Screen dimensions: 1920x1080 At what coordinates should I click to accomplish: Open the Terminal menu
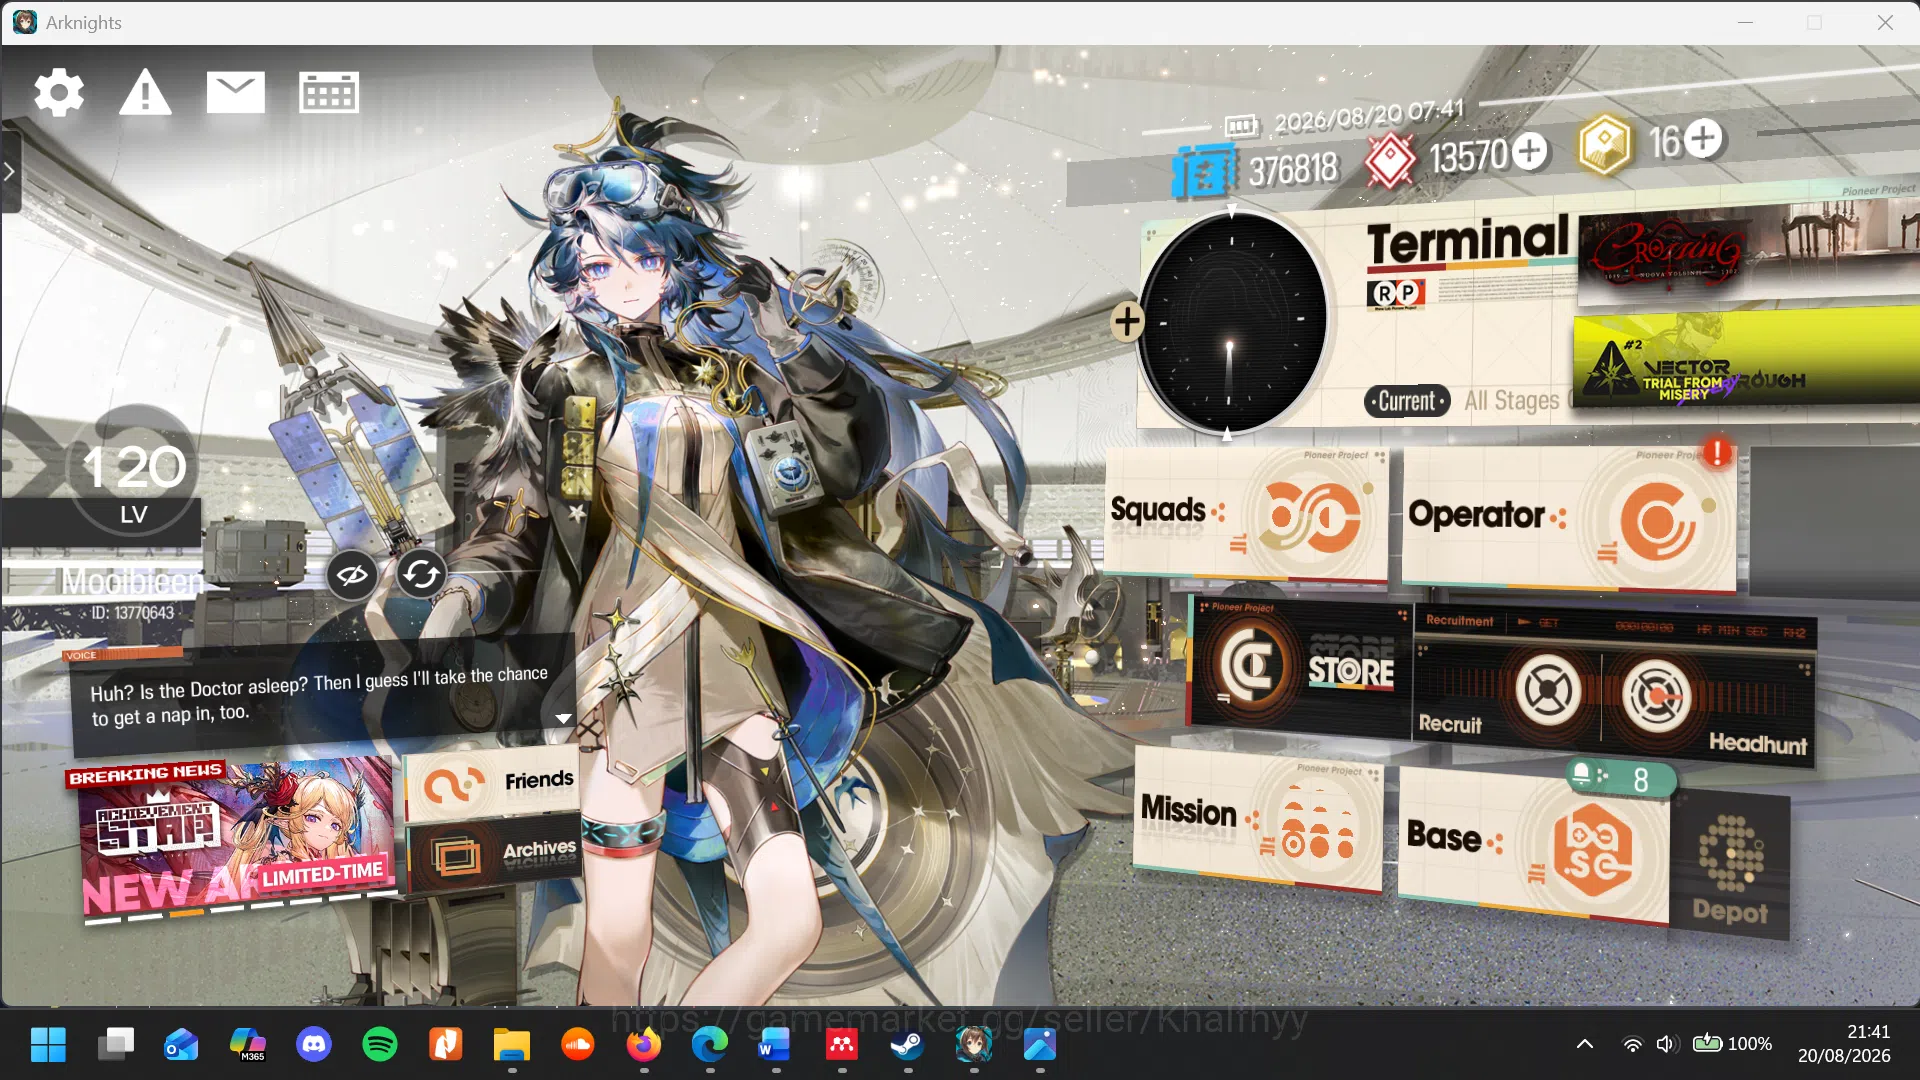pos(1468,242)
